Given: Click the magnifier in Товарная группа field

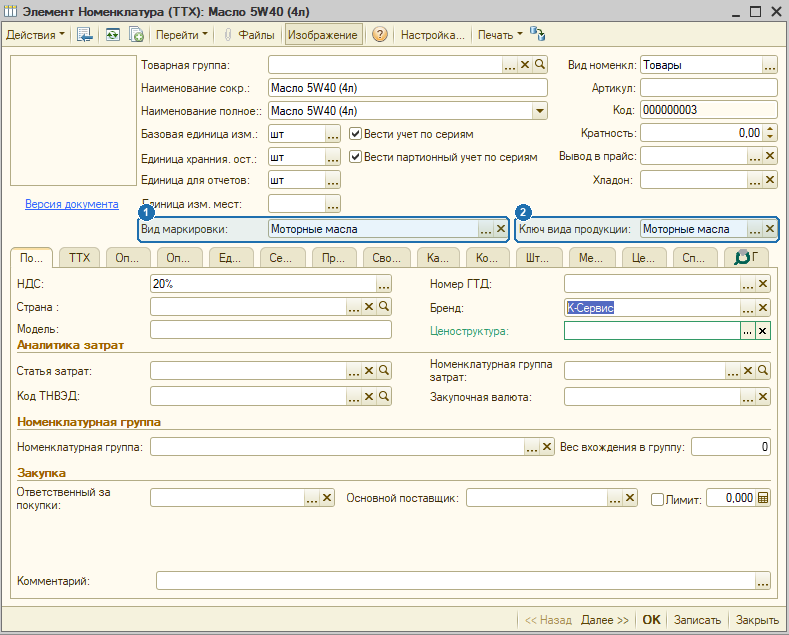Looking at the screenshot, I should 540,64.
